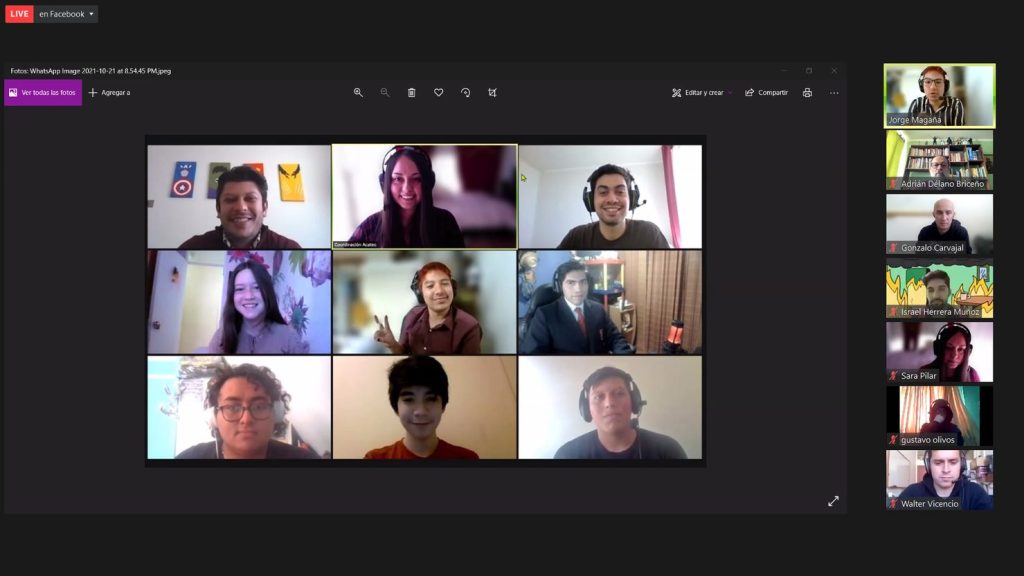This screenshot has height=576, width=1024.
Task: Click the 'Compartir' share button
Action: coord(766,93)
